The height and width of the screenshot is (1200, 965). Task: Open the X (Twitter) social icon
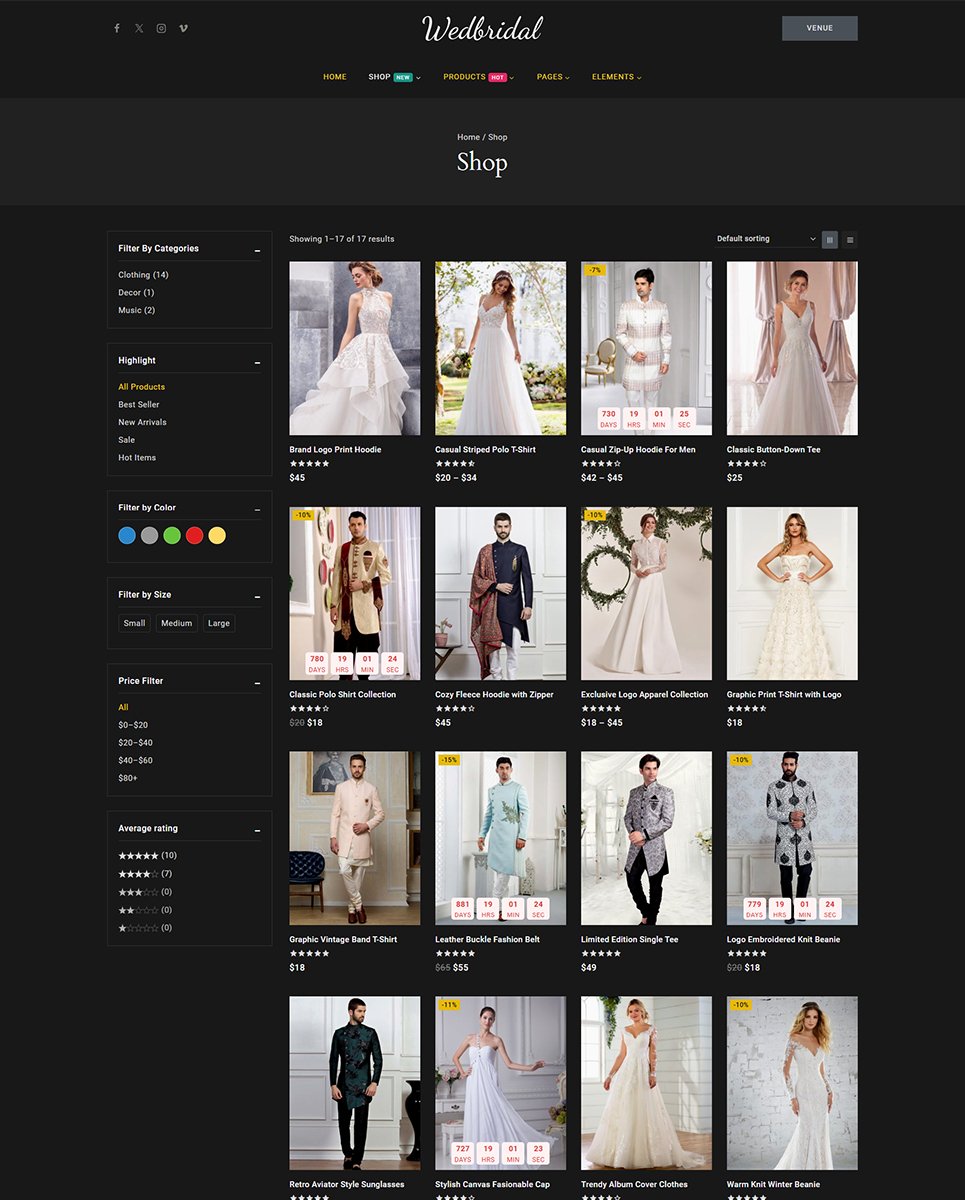139,28
